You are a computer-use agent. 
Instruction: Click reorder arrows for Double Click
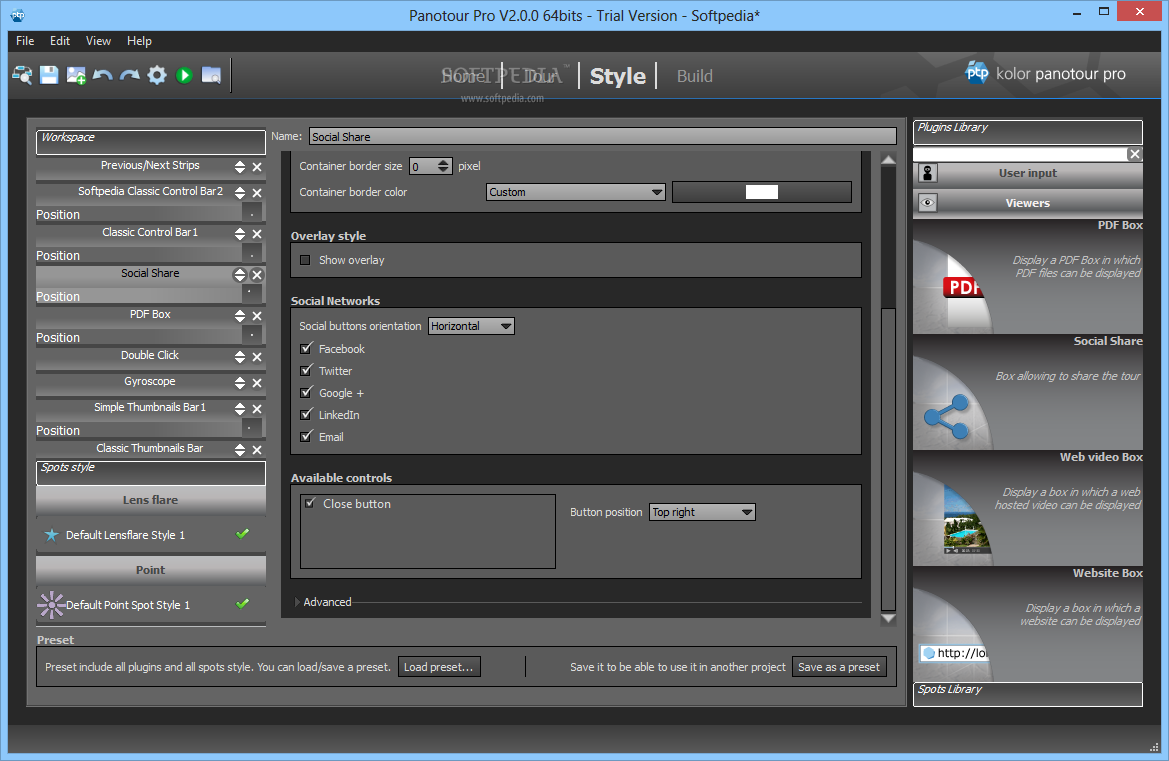(x=240, y=357)
